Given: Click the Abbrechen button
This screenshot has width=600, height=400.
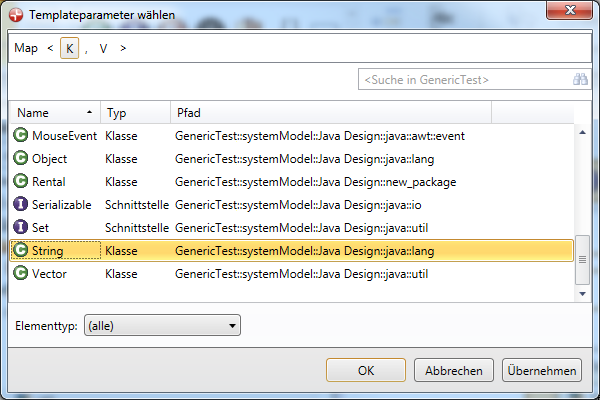Looking at the screenshot, I should 454,370.
